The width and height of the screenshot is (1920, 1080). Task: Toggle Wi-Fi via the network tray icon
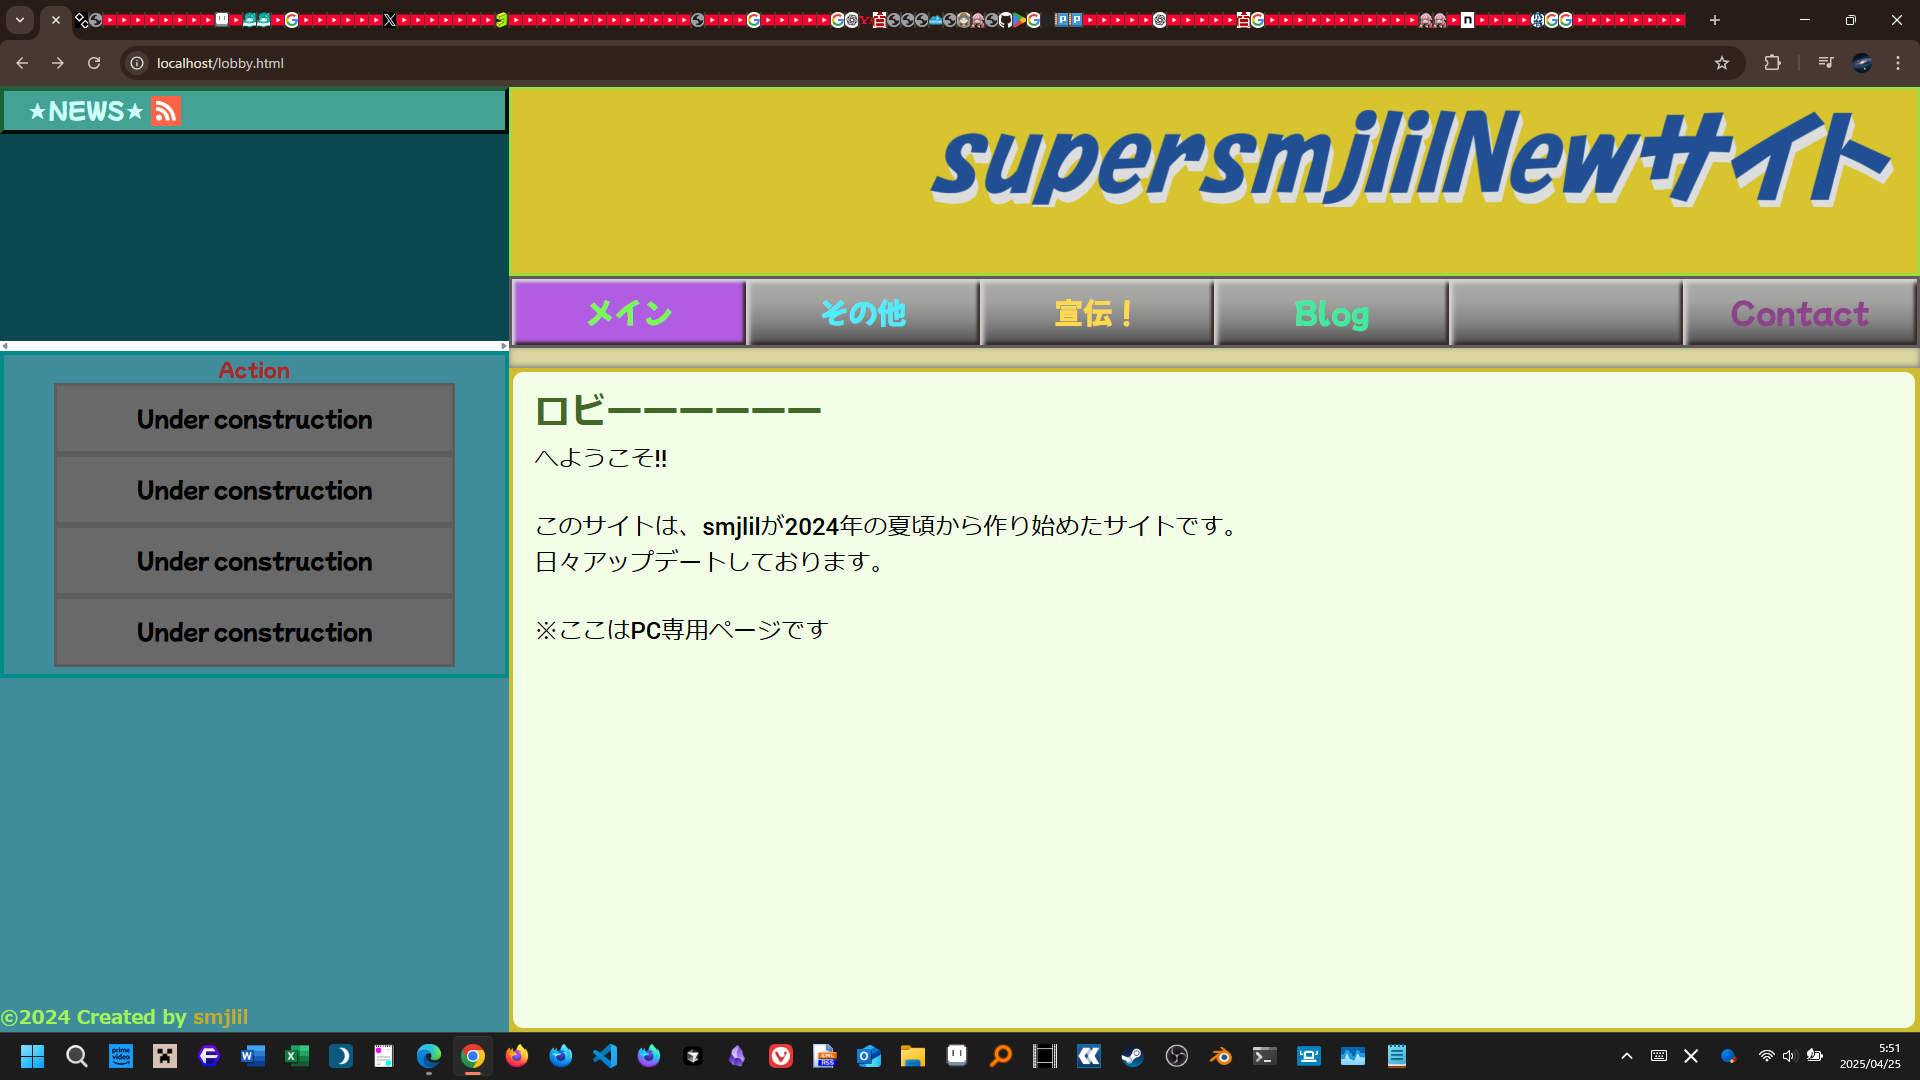(1764, 1056)
